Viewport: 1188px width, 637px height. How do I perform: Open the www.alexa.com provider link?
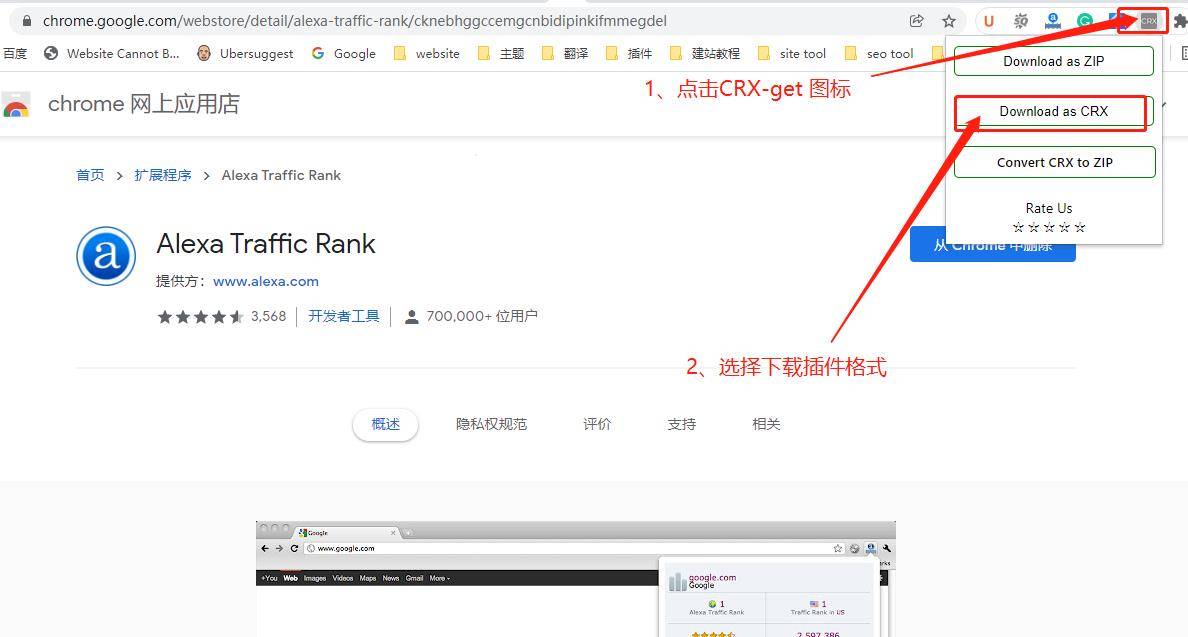[x=266, y=281]
